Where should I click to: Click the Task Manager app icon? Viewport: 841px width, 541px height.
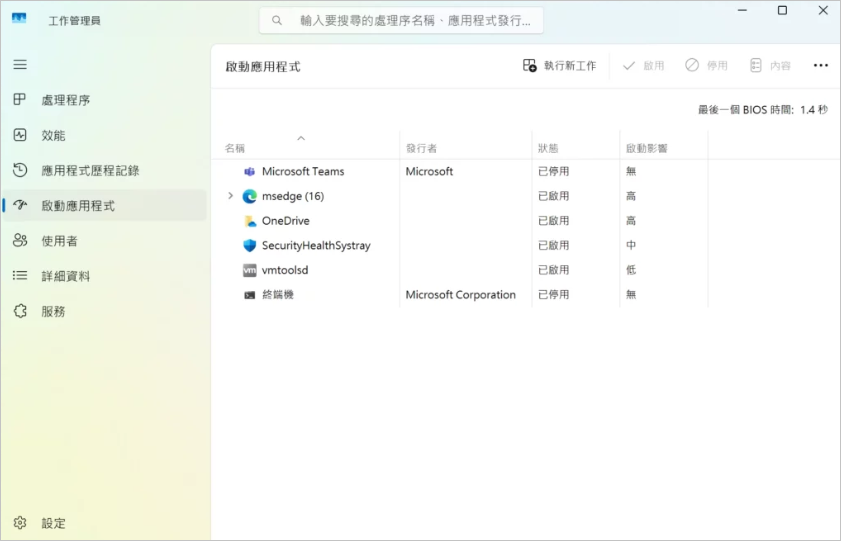click(19, 19)
